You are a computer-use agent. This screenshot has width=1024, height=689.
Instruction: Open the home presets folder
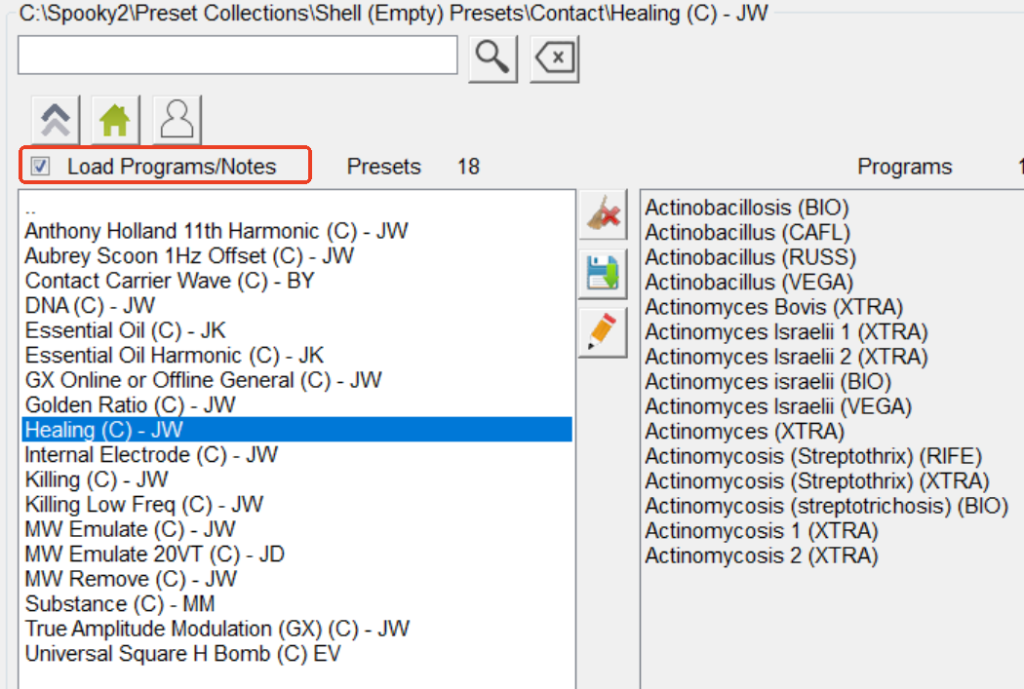coord(115,121)
